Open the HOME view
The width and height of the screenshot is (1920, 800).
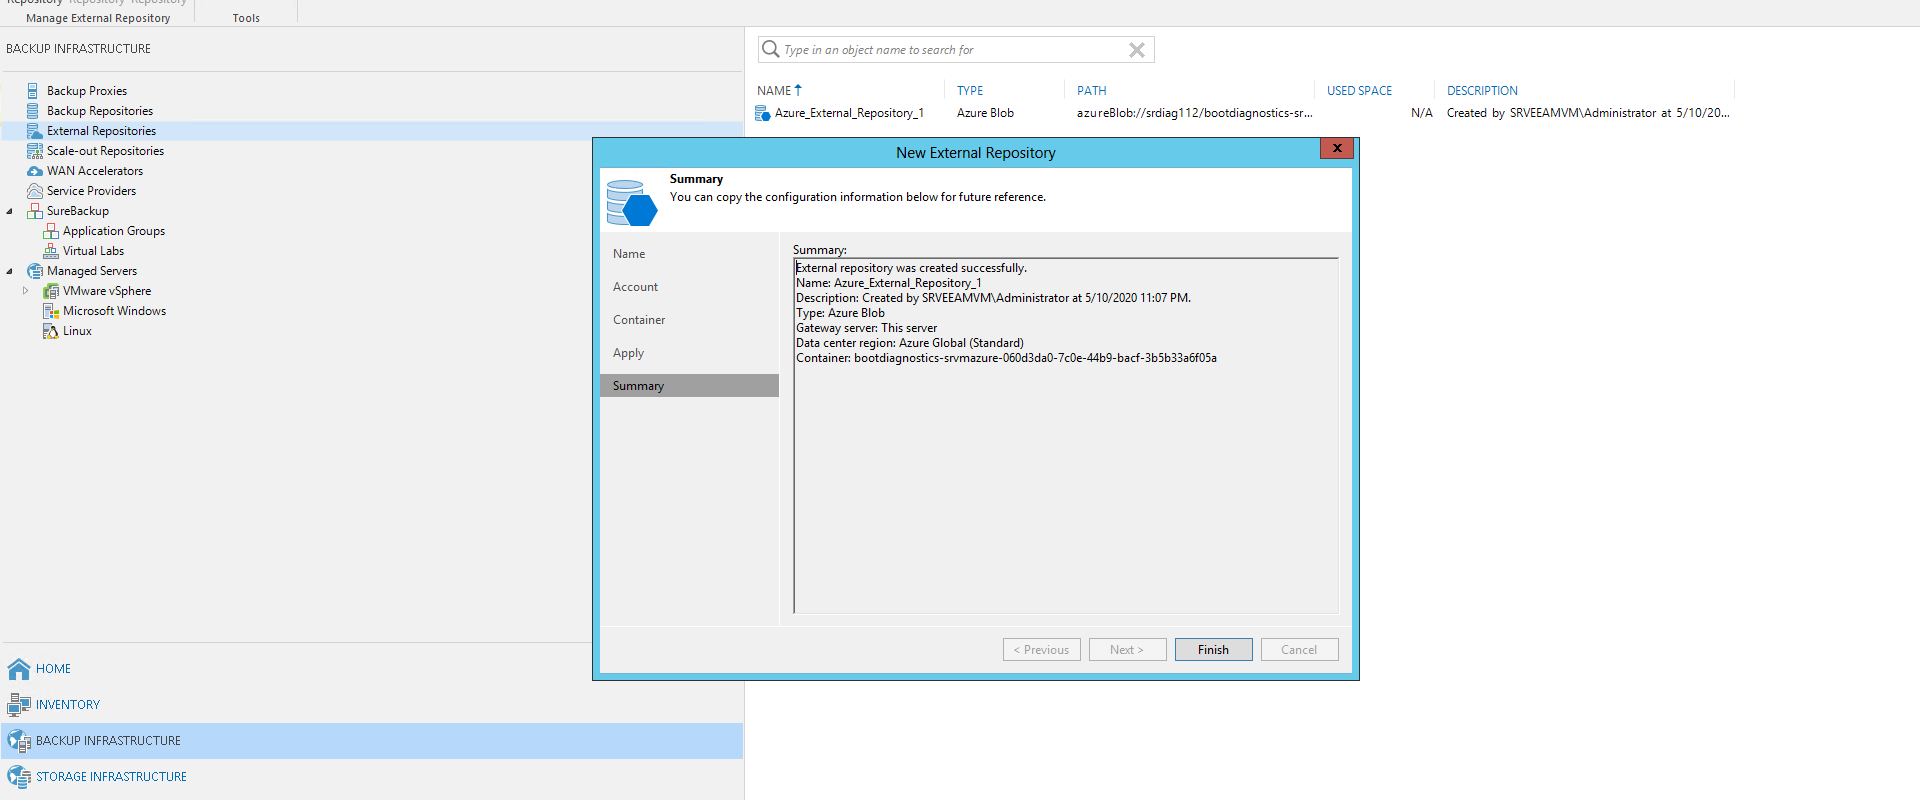[x=53, y=669]
